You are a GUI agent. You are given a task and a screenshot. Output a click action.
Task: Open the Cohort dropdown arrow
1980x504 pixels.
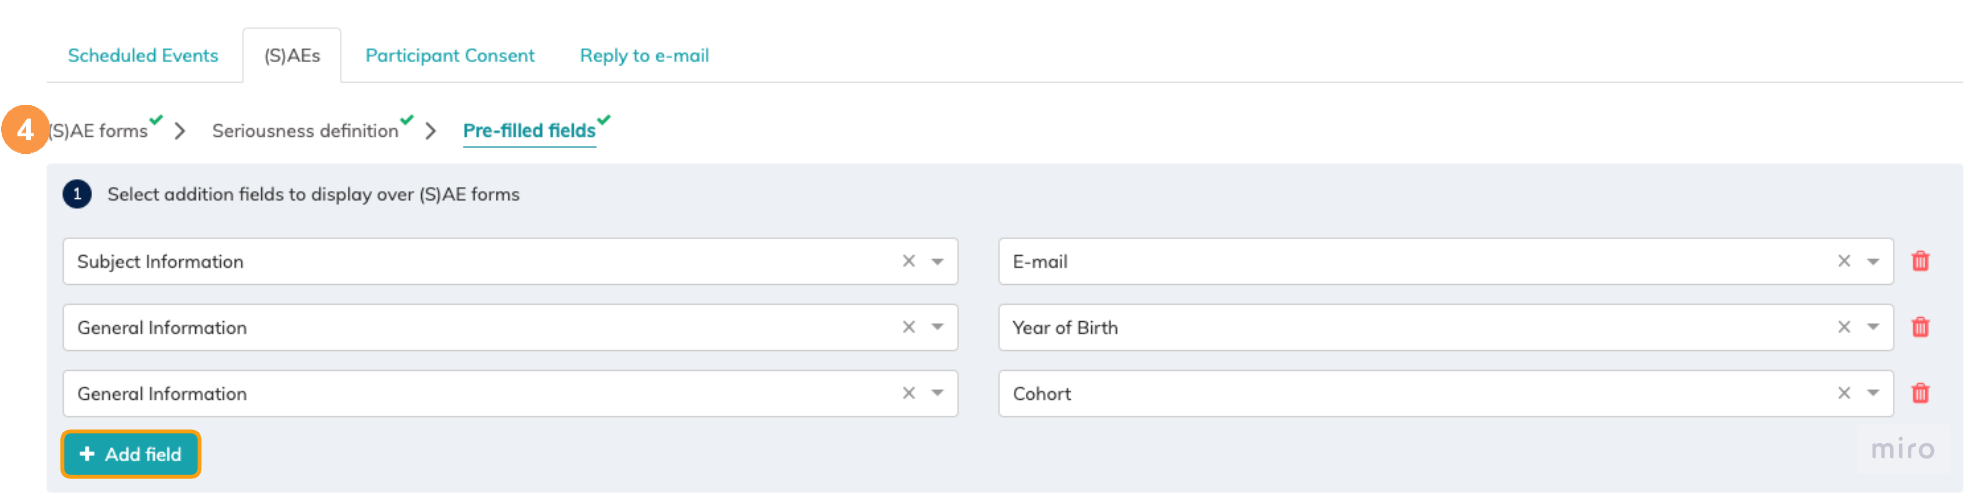pyautogui.click(x=1873, y=393)
